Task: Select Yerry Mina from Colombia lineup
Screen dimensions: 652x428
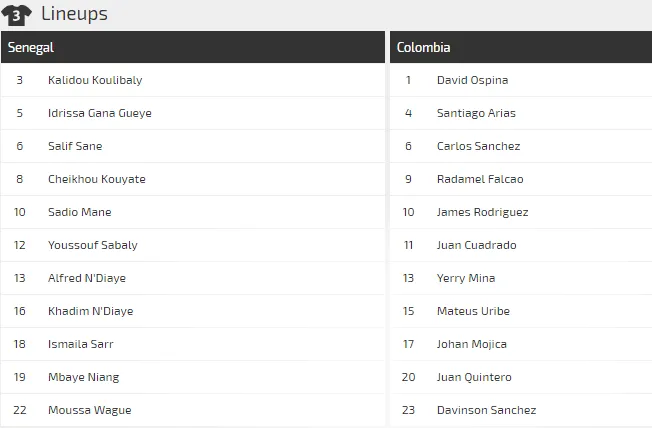Action: coord(466,278)
